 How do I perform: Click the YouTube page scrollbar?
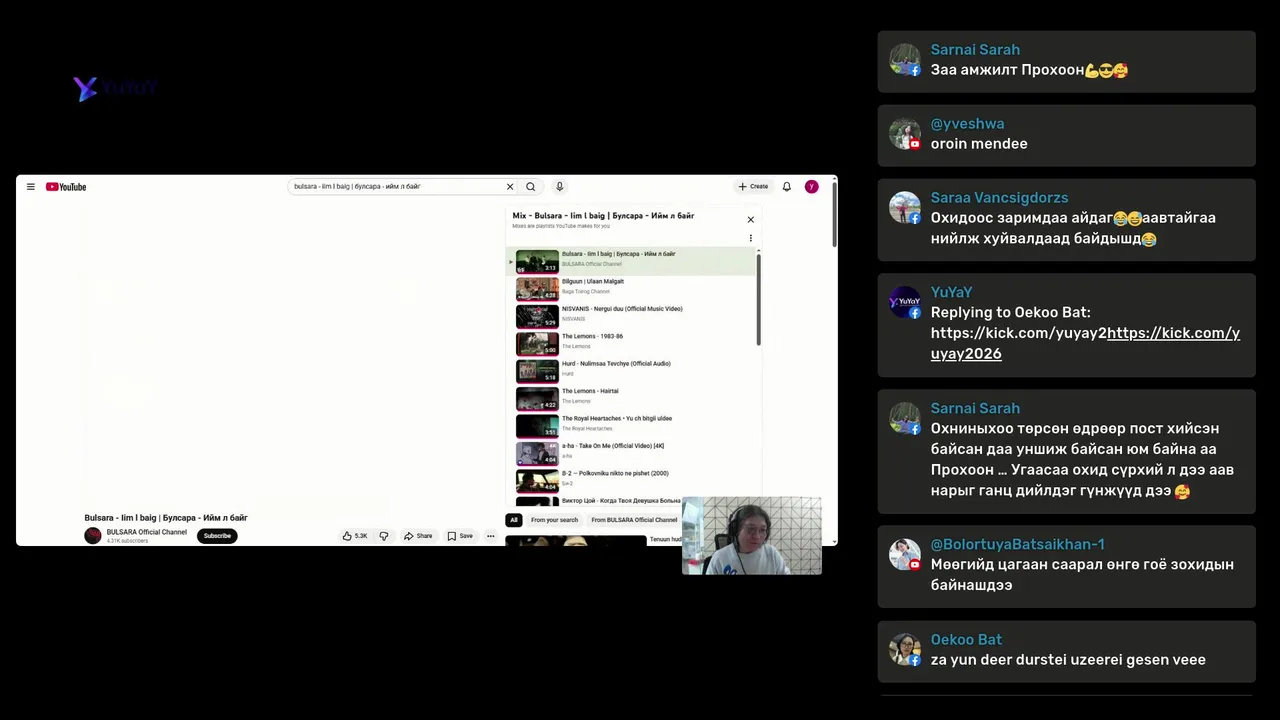834,215
